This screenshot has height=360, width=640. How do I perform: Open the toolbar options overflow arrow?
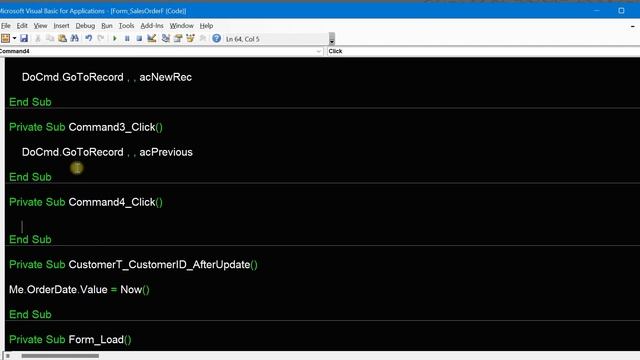pos(331,39)
